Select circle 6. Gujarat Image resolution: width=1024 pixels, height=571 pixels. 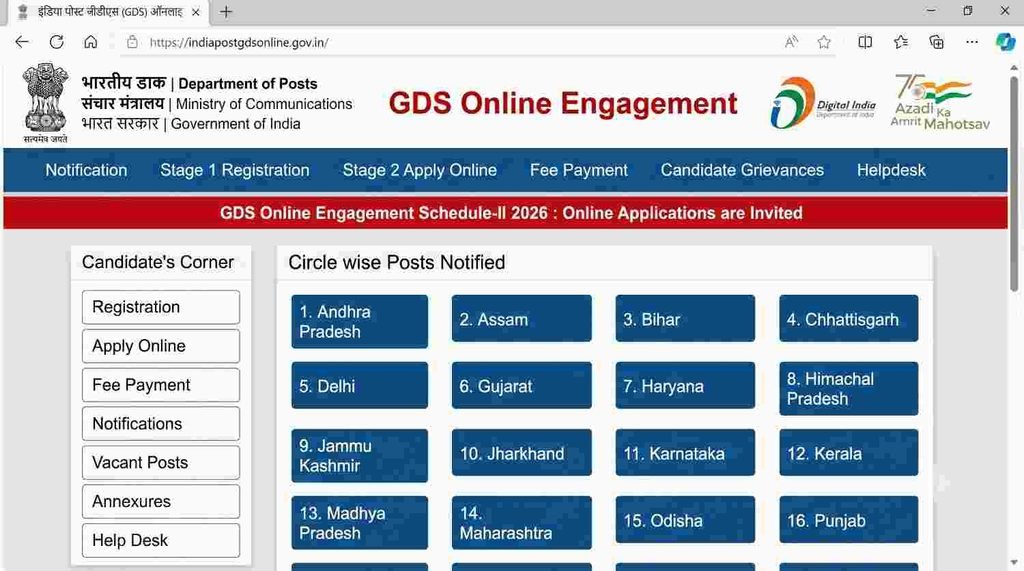tap(522, 385)
